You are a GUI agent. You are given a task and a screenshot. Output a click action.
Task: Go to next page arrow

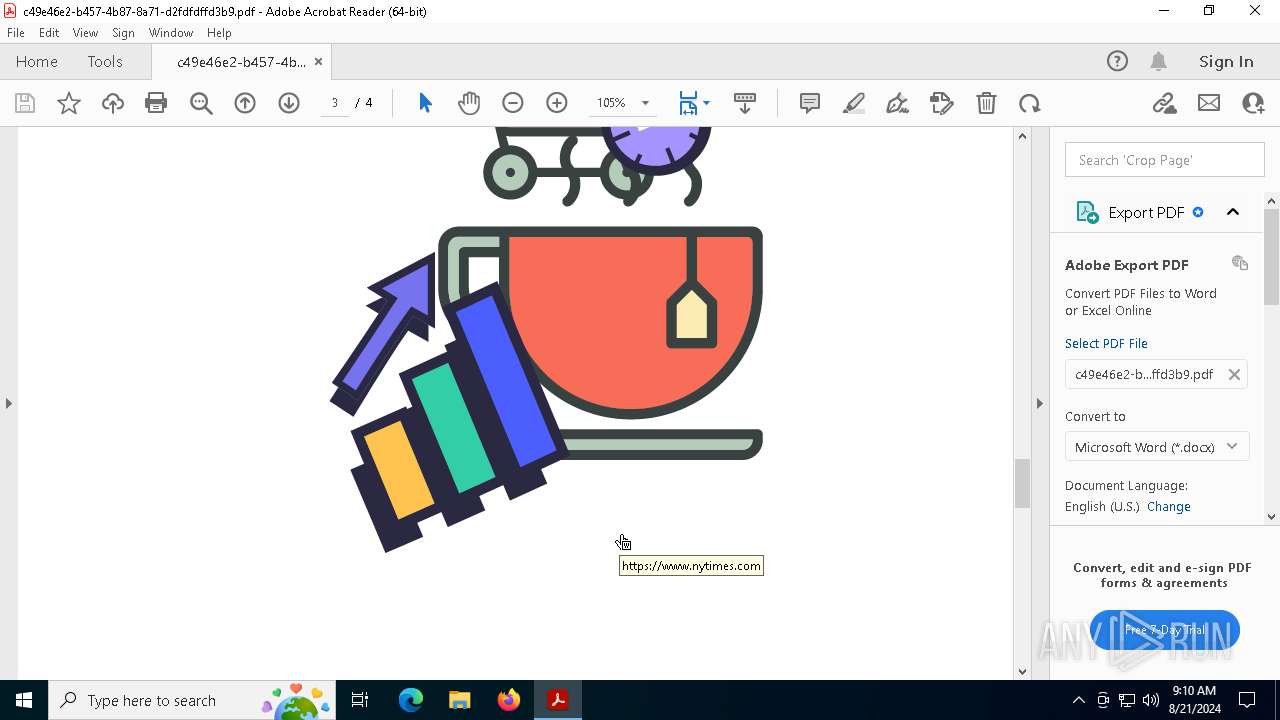[x=289, y=103]
